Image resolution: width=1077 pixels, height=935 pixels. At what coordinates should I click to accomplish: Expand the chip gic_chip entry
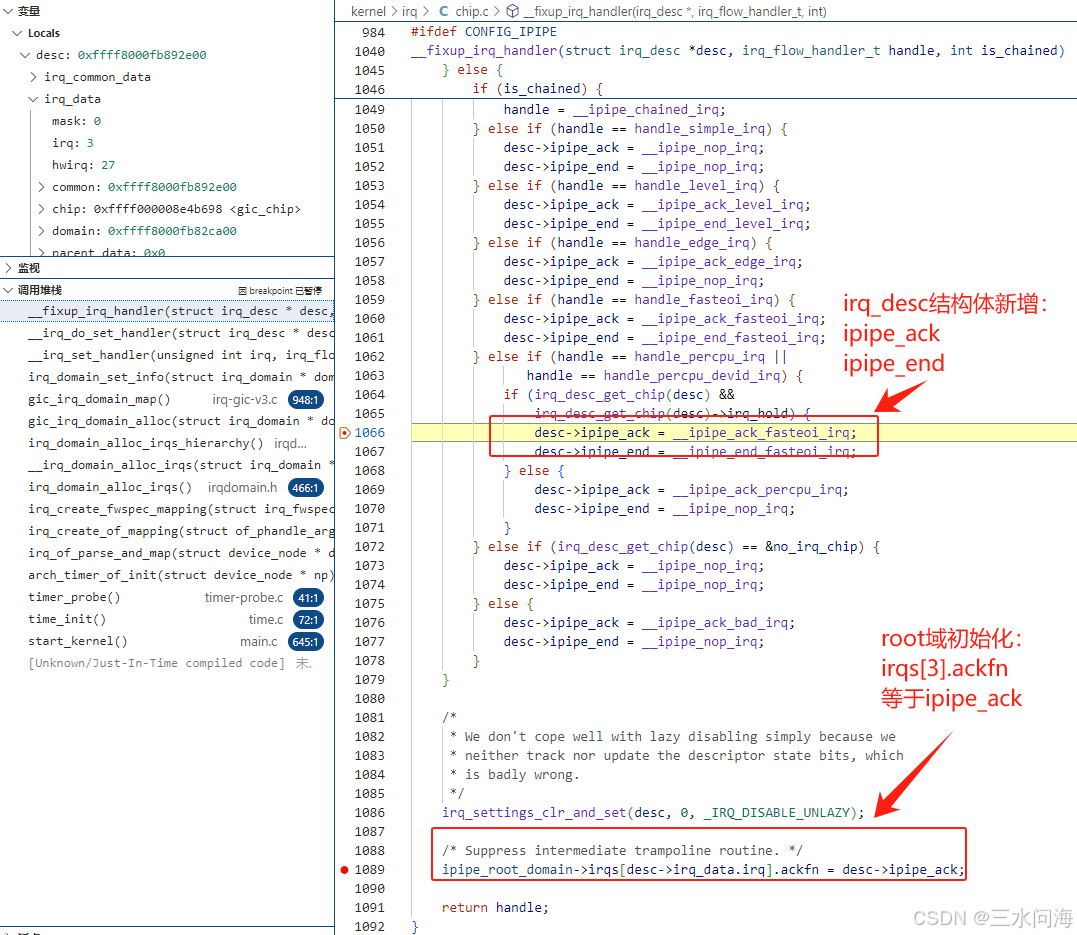click(42, 209)
